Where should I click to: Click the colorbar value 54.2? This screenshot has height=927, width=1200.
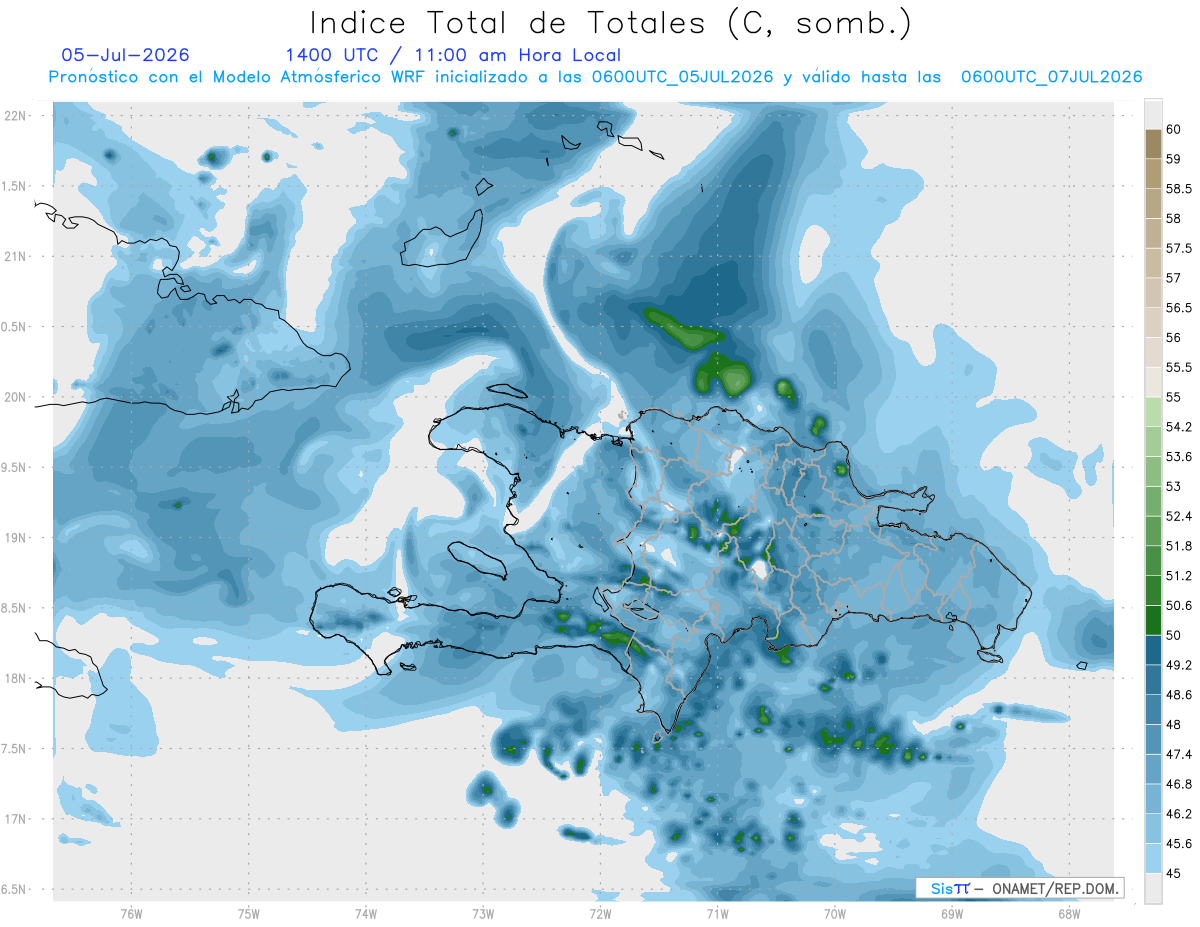pyautogui.click(x=1179, y=427)
